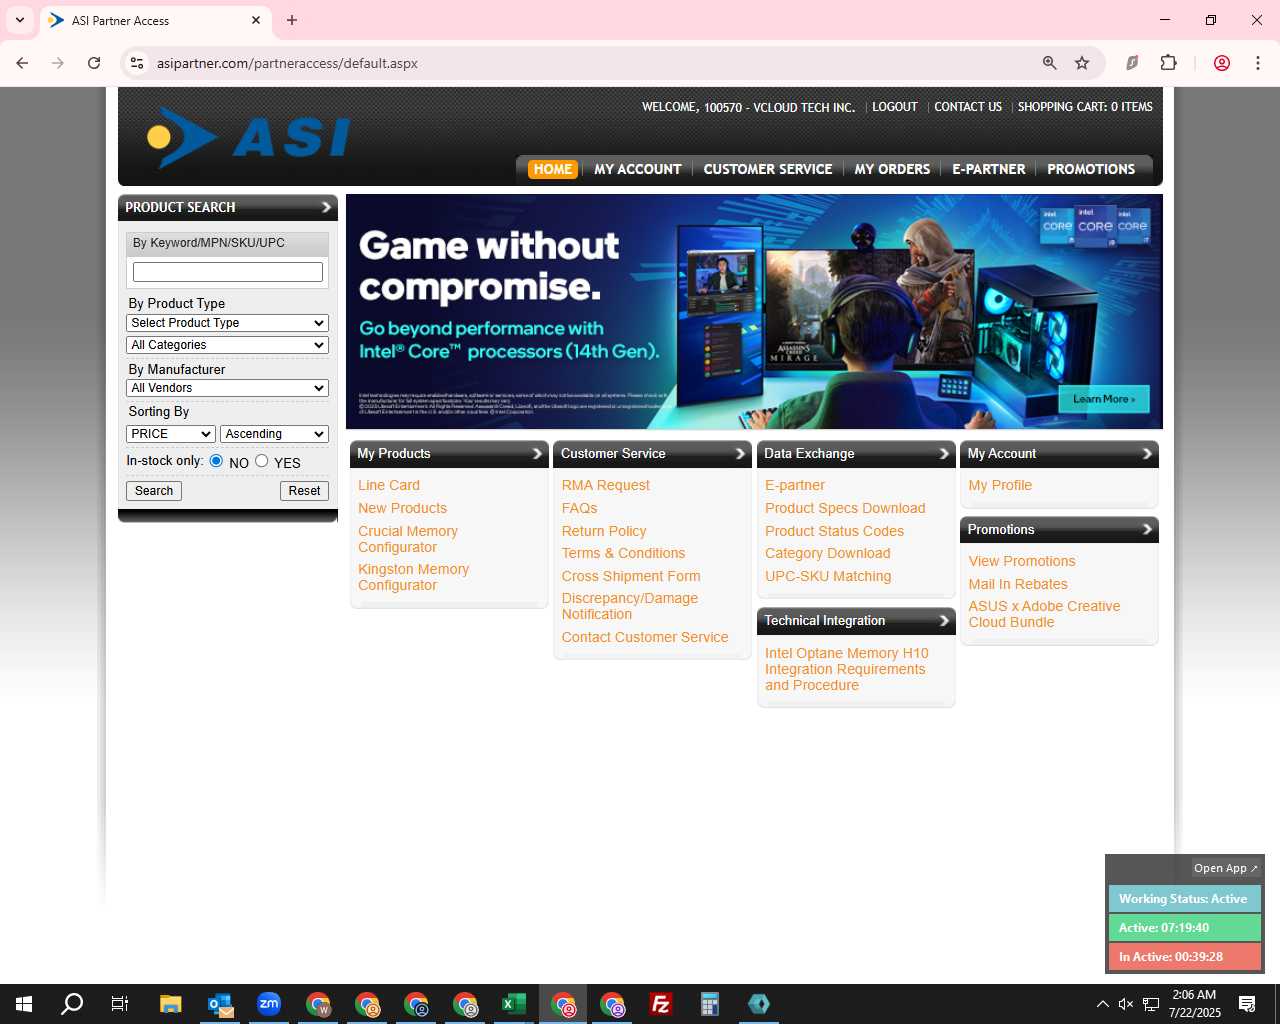
Task: Open the PRICE sorting dropdown
Action: [x=171, y=434]
